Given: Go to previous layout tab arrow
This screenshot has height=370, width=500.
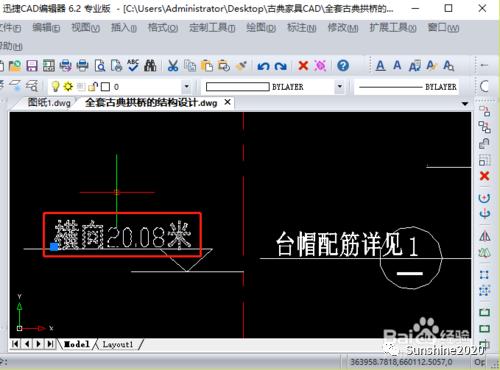Looking at the screenshot, I should pyautogui.click(x=27, y=344).
